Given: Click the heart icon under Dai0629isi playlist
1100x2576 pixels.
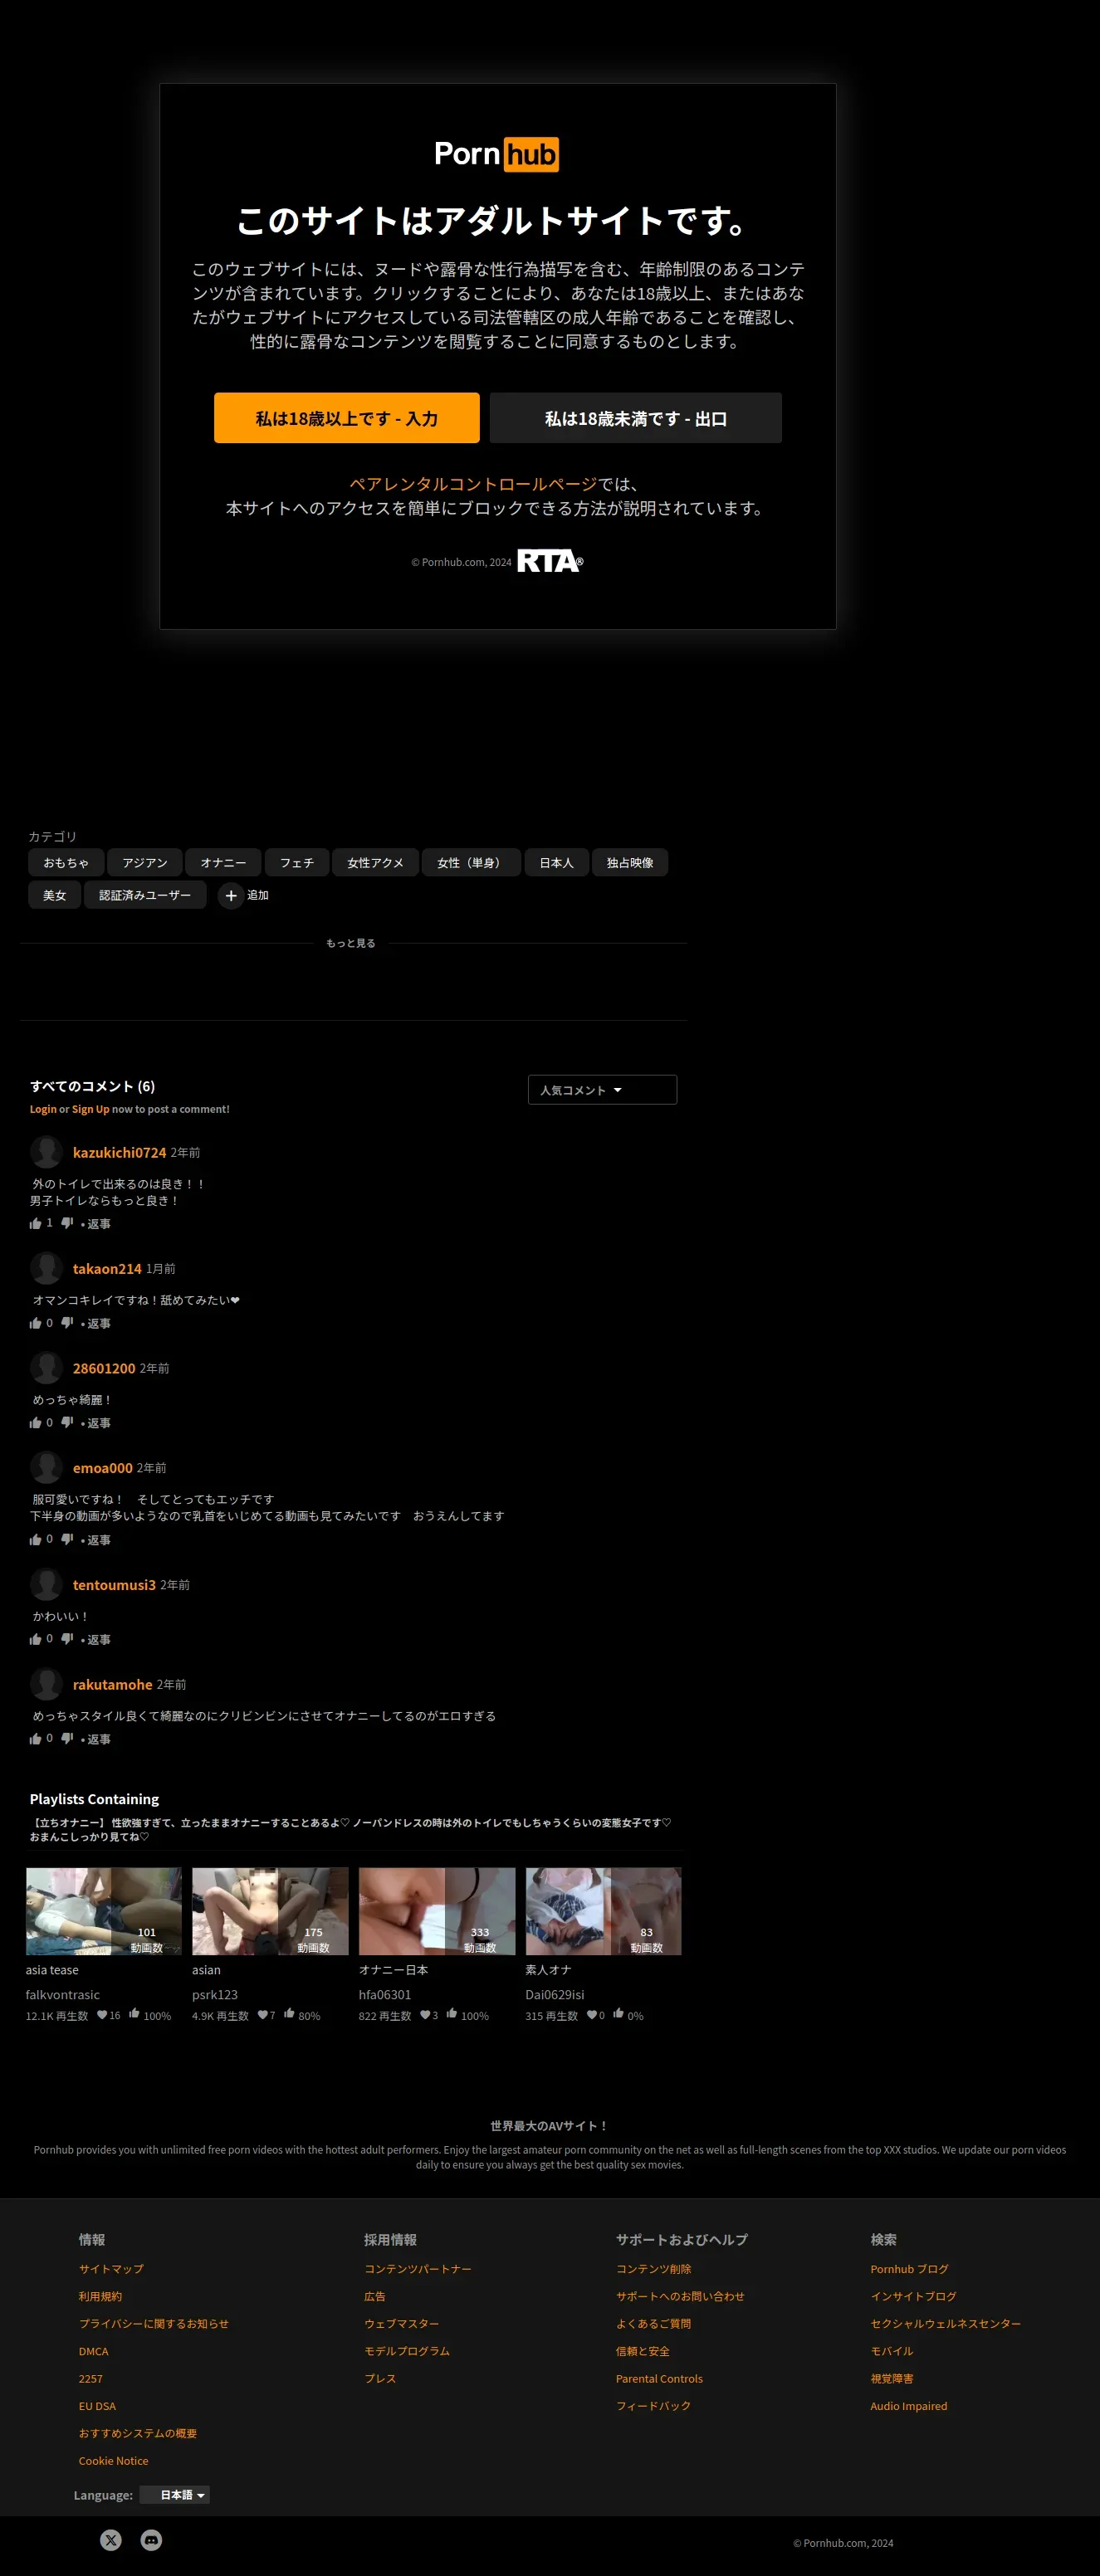Looking at the screenshot, I should 591,2015.
